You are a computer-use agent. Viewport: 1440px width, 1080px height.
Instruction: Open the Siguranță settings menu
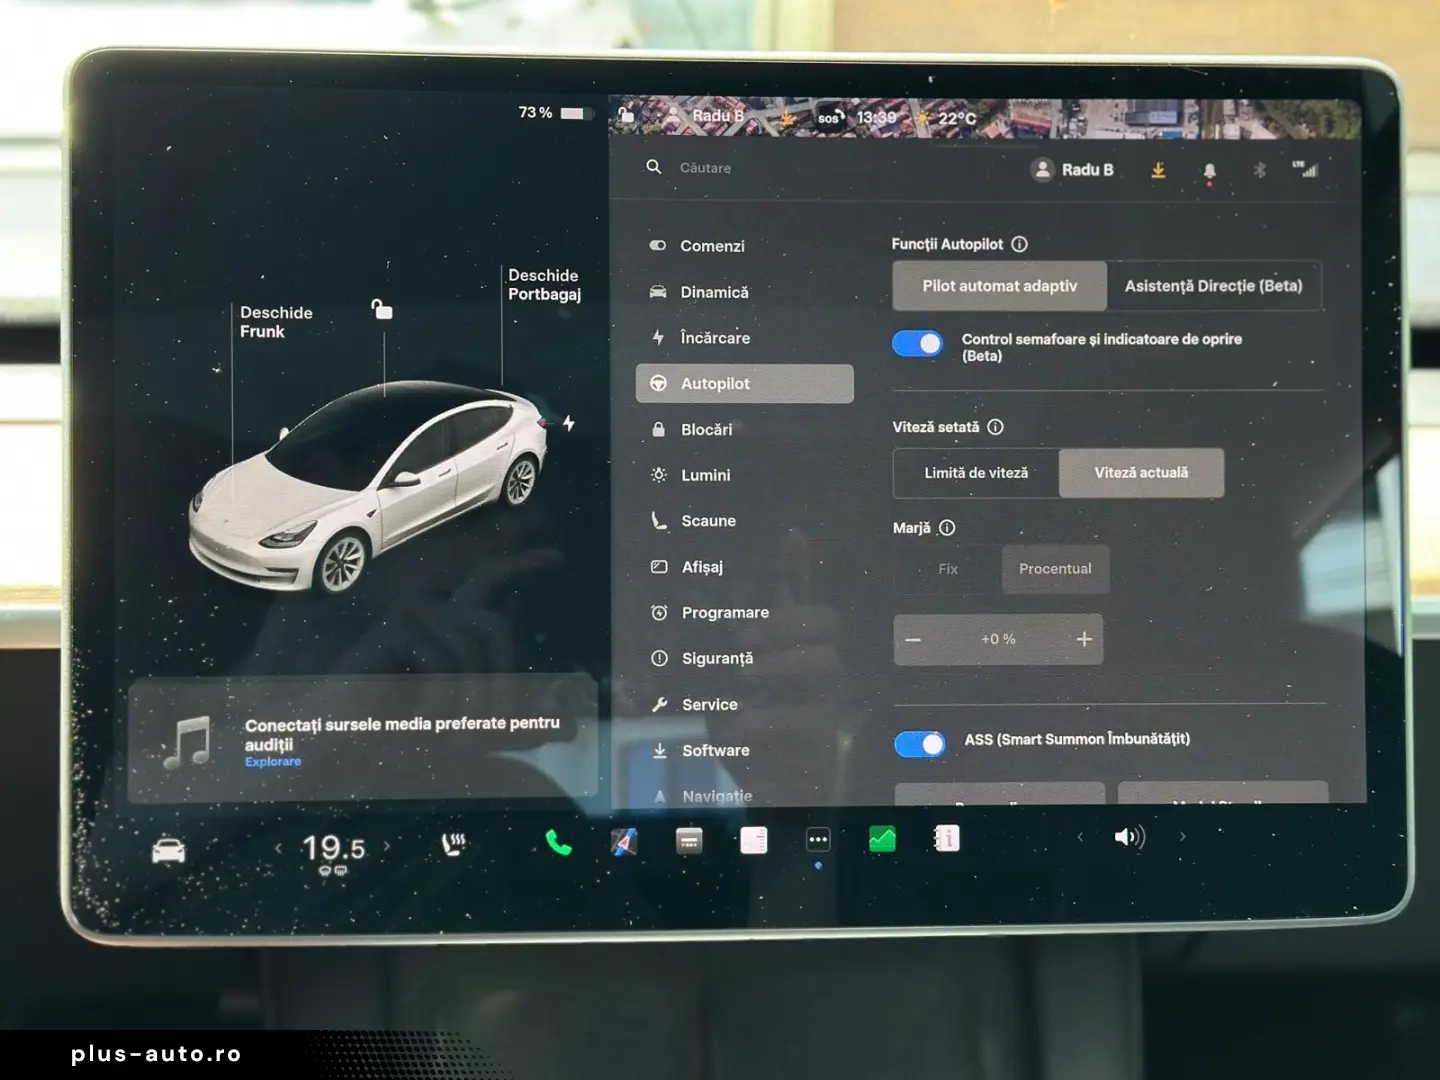tap(745, 659)
